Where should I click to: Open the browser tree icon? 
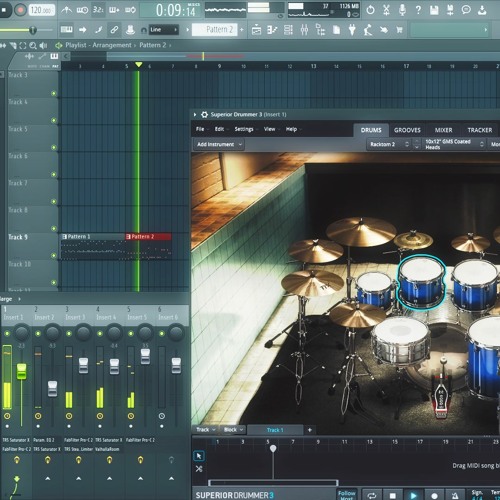point(320,30)
